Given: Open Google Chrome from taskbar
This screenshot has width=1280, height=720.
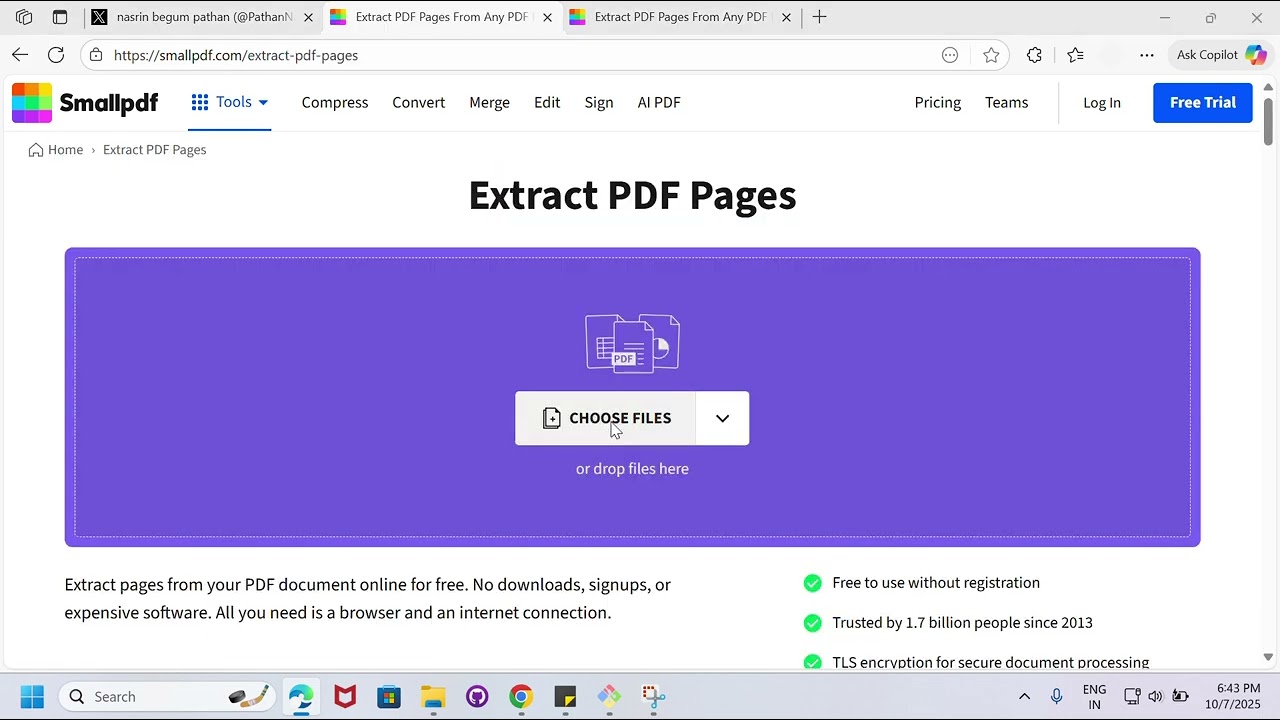Looking at the screenshot, I should [x=521, y=696].
